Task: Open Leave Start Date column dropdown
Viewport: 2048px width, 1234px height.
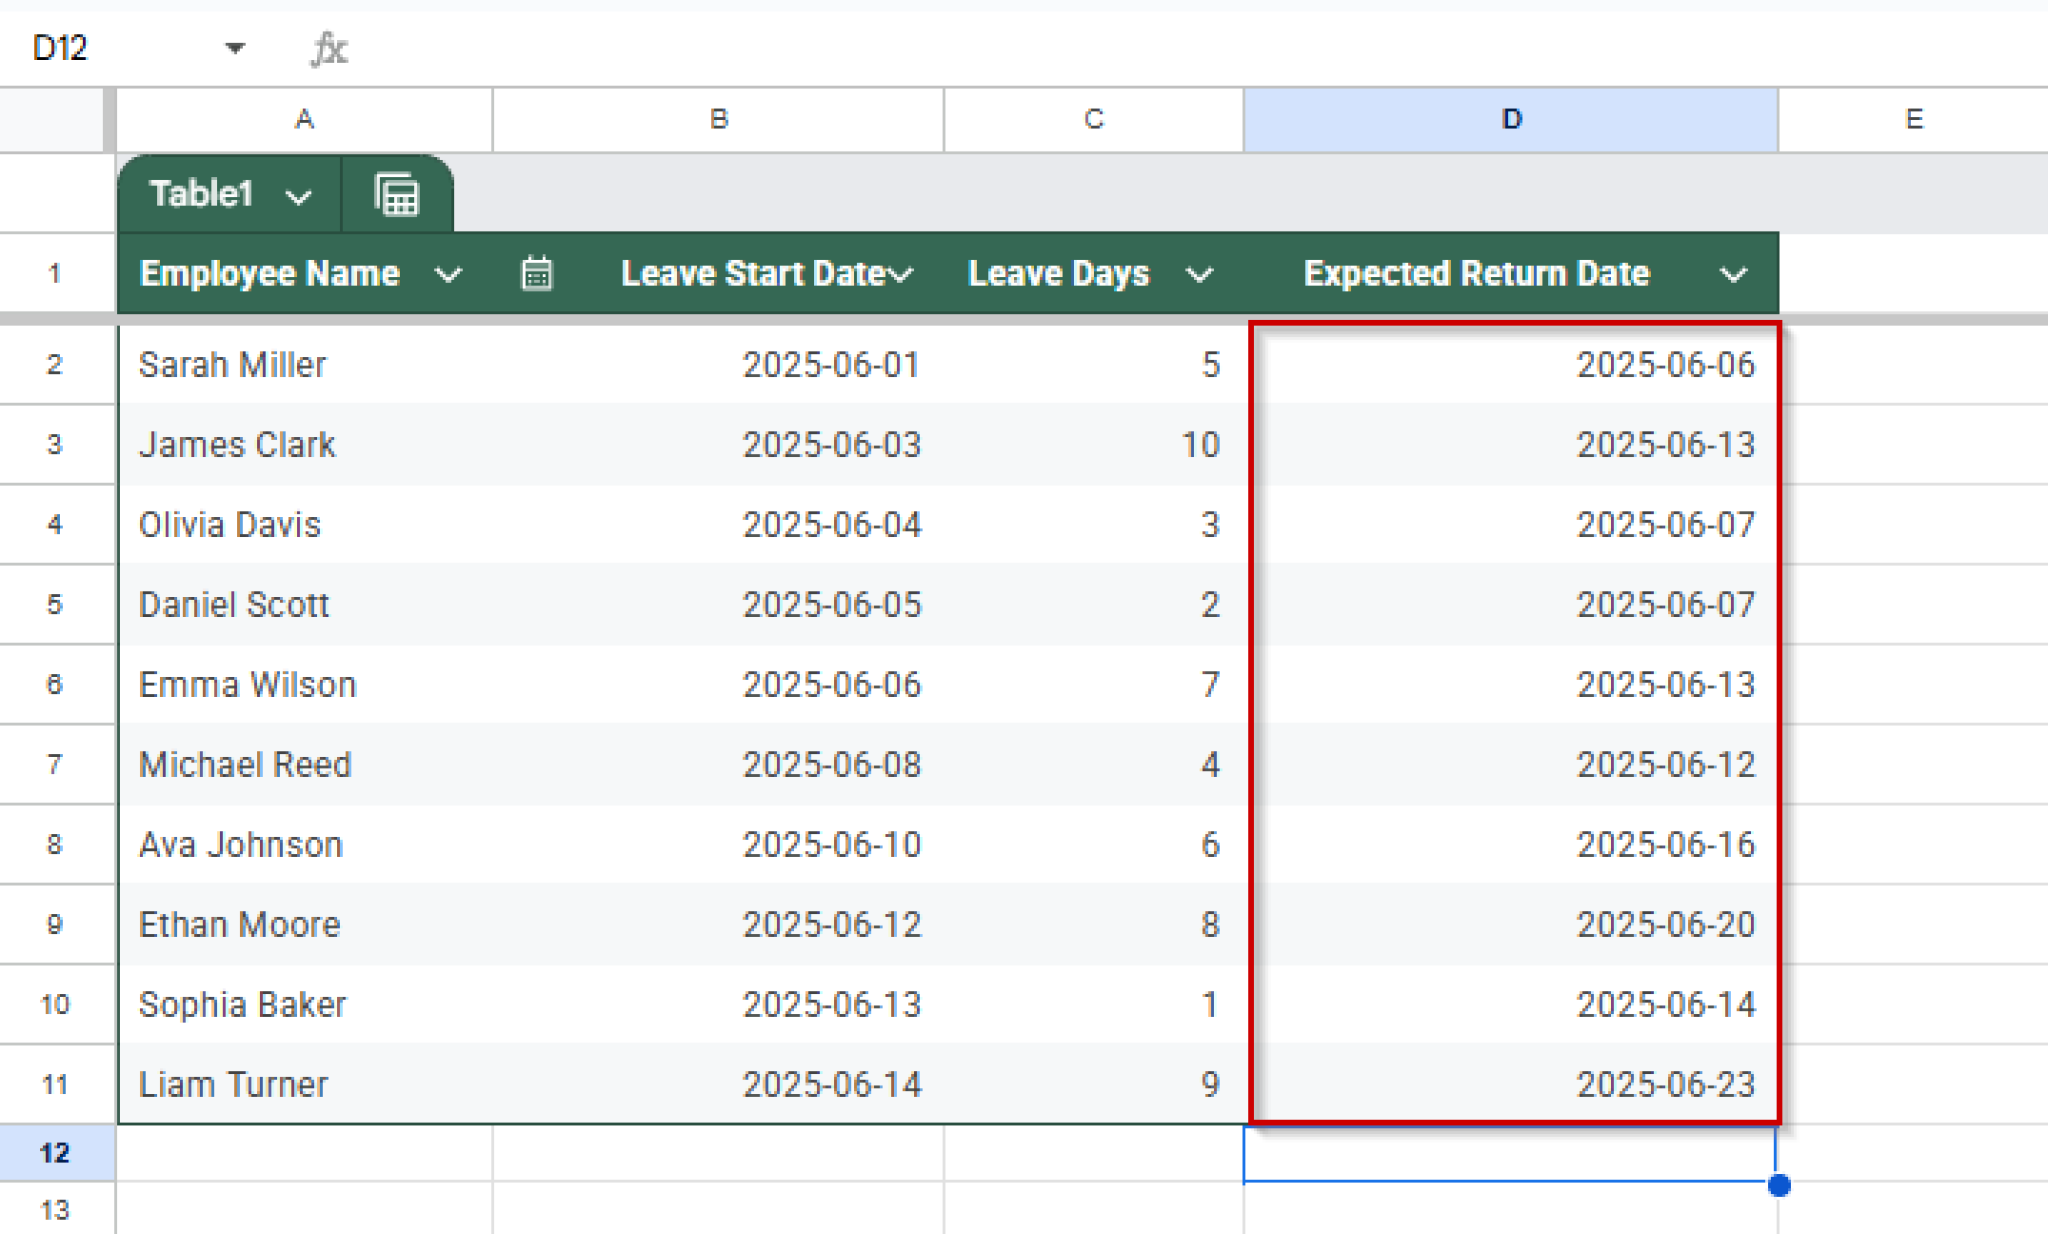Action: [x=903, y=274]
